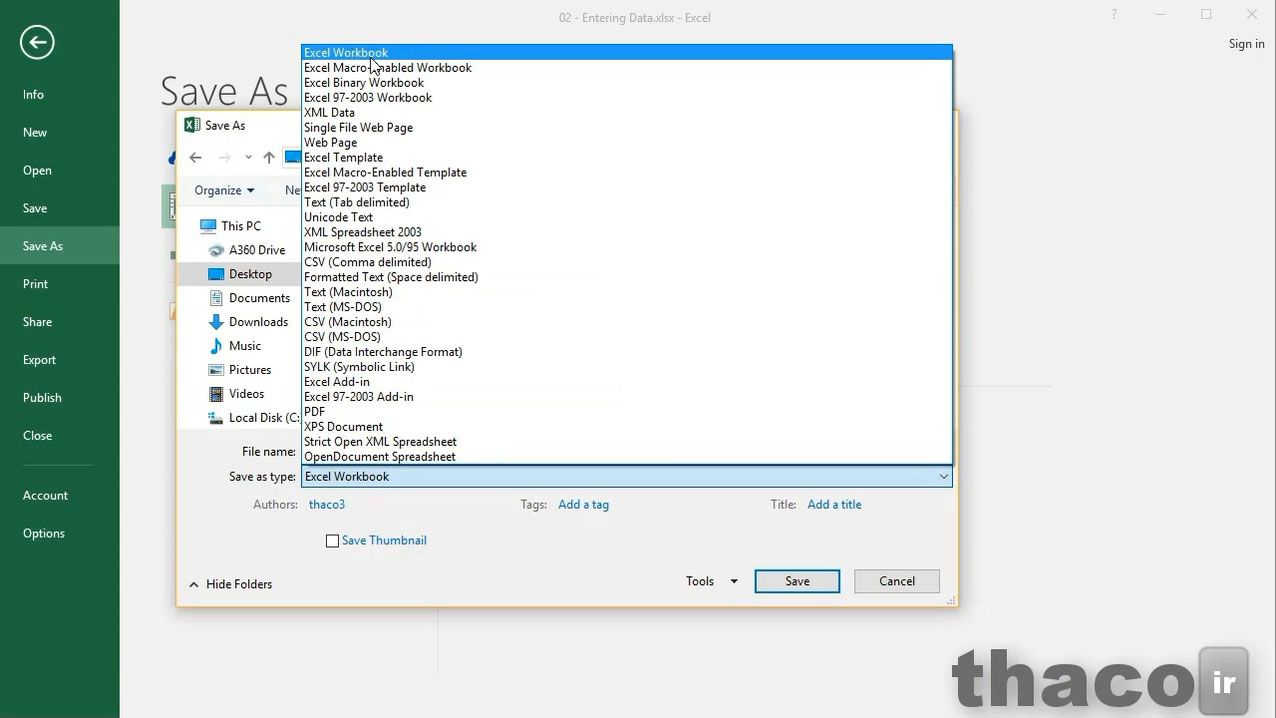
Task: Choose Excel Workbook file type
Action: (627, 53)
